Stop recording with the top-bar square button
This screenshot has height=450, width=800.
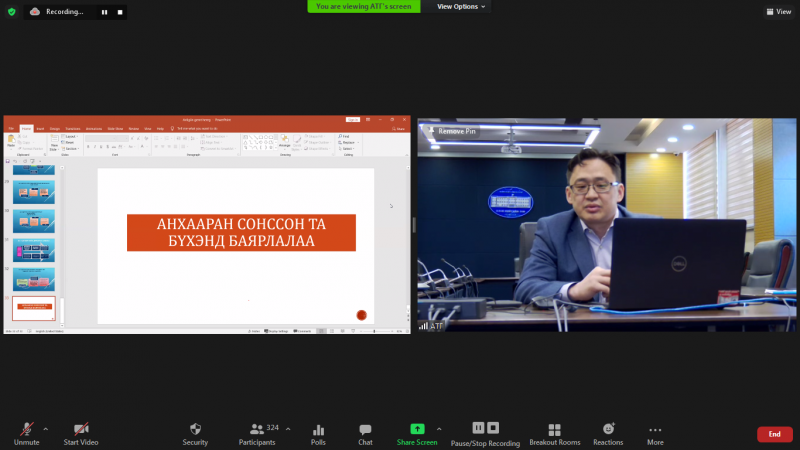point(120,12)
